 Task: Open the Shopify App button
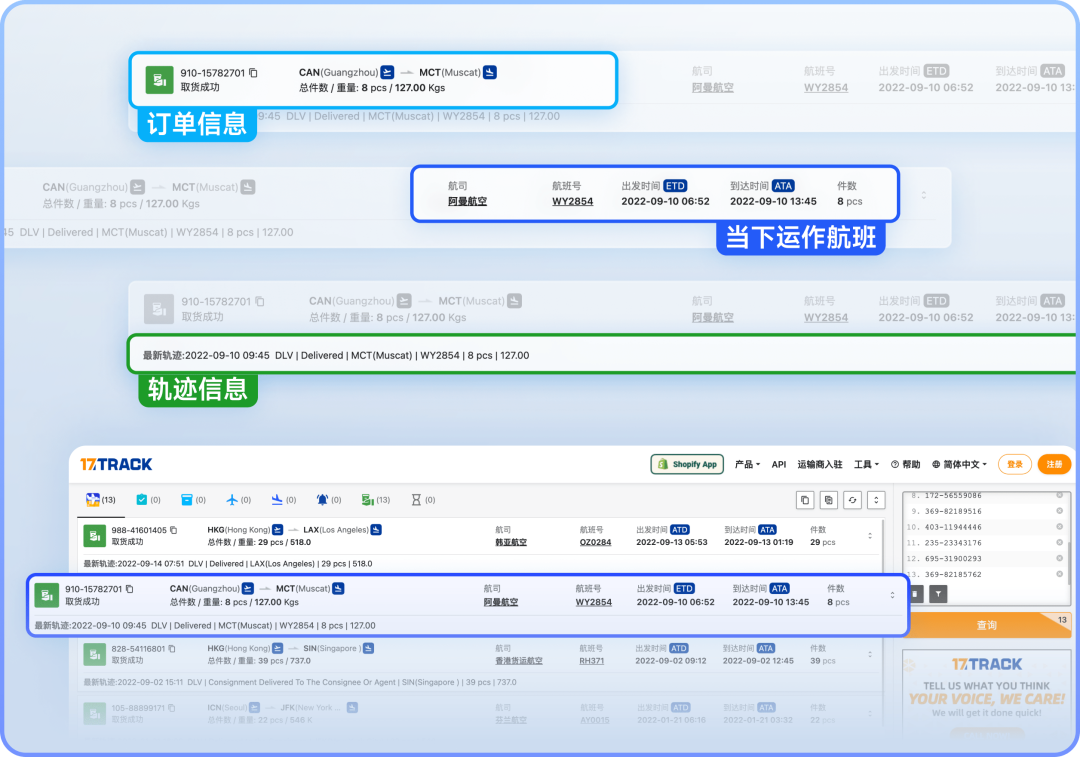[x=687, y=464]
